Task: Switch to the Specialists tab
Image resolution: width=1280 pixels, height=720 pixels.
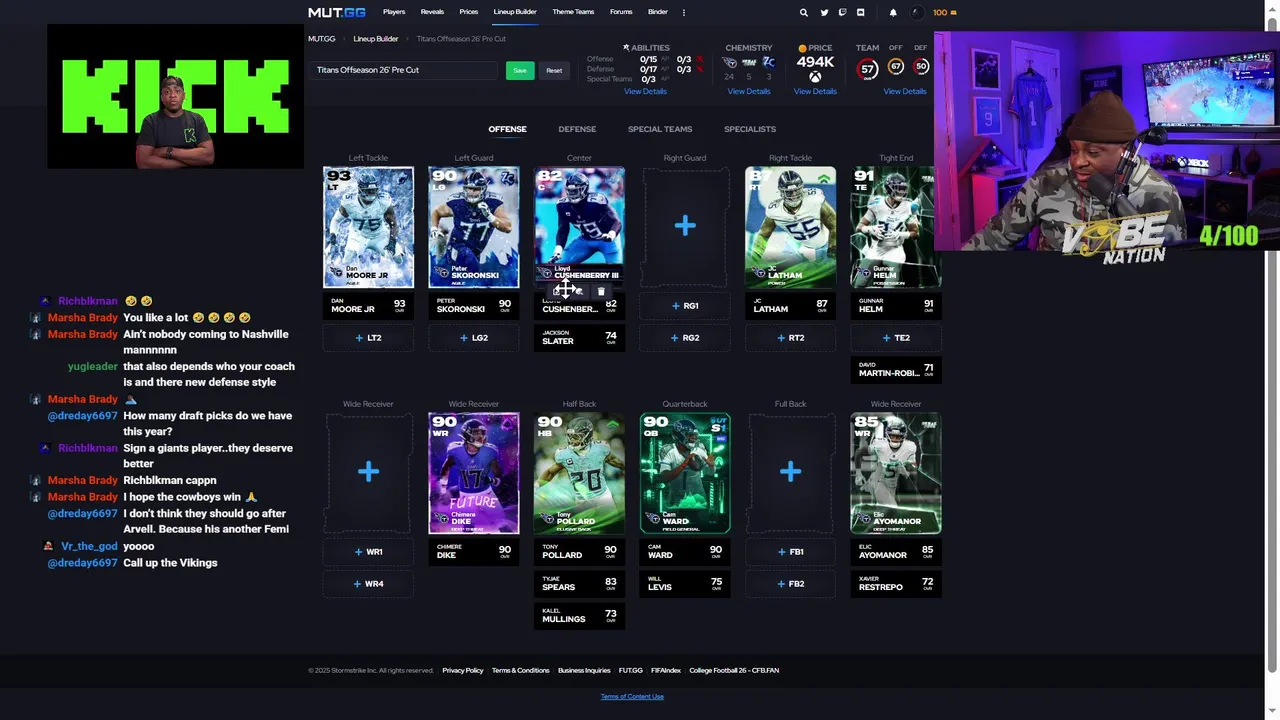Action: [750, 129]
